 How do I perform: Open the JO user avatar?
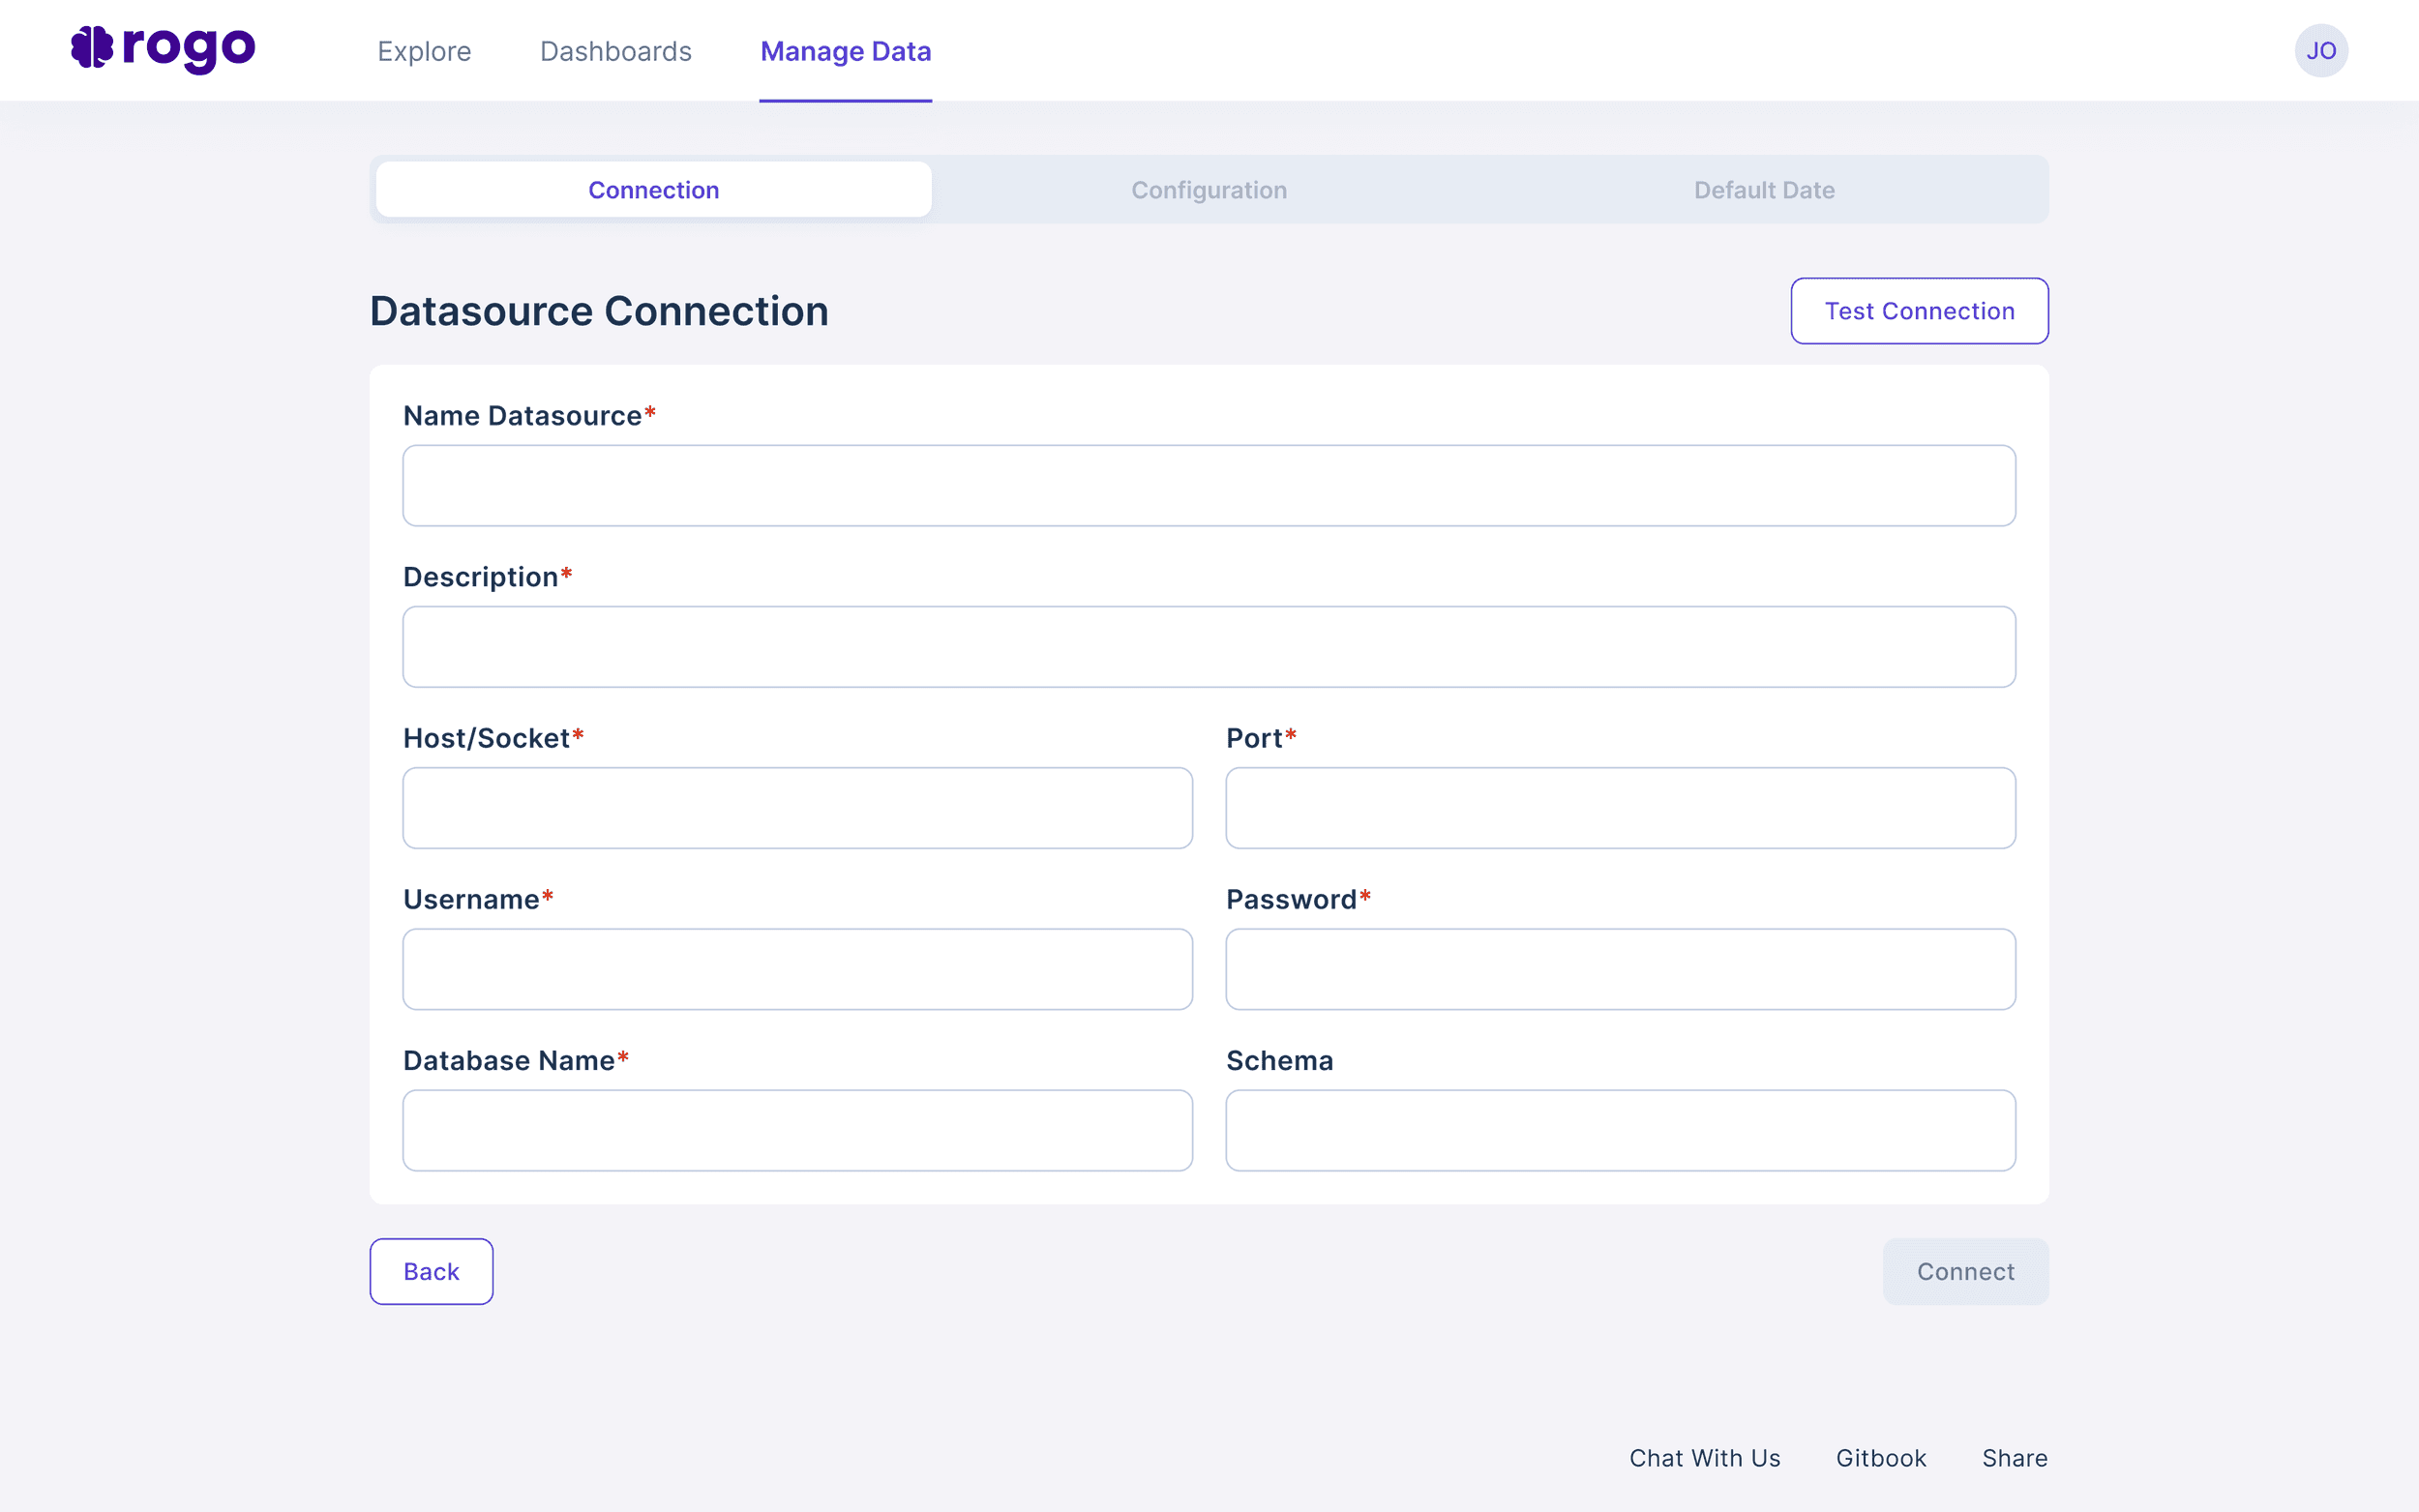coord(2320,51)
